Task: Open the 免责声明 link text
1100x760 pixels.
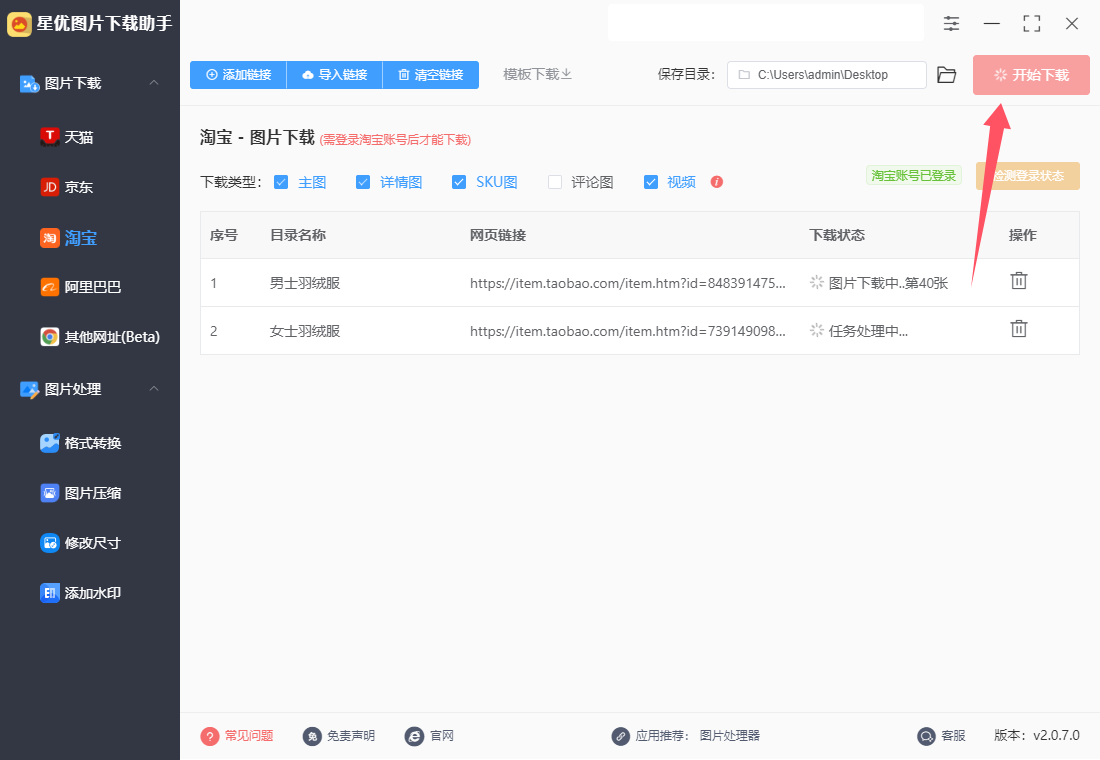Action: pyautogui.click(x=351, y=736)
